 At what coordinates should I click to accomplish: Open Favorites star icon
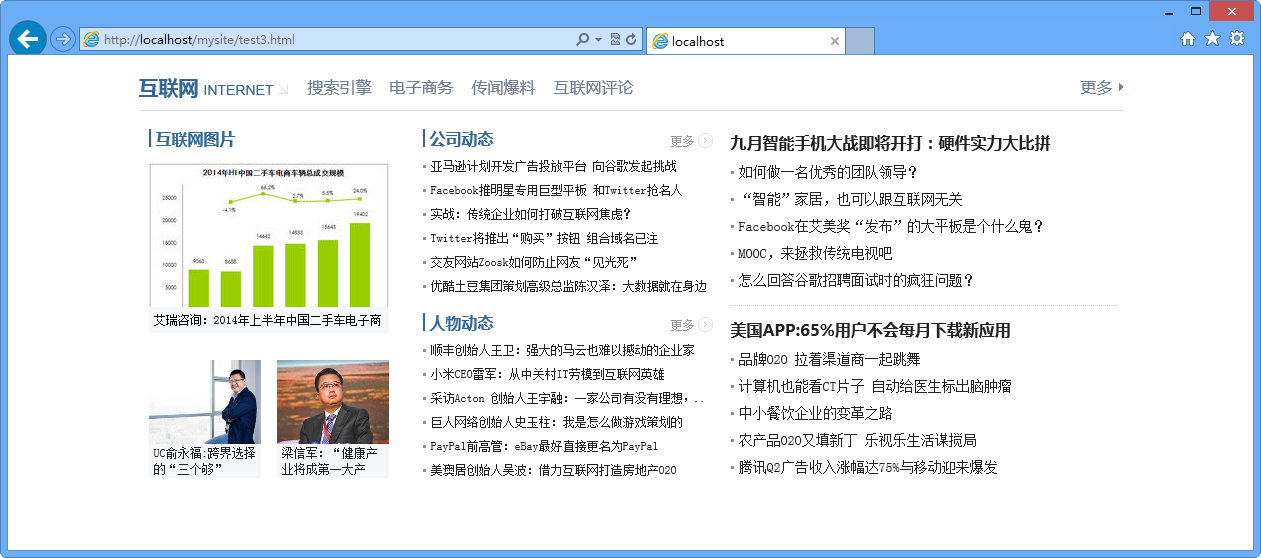coord(1212,39)
